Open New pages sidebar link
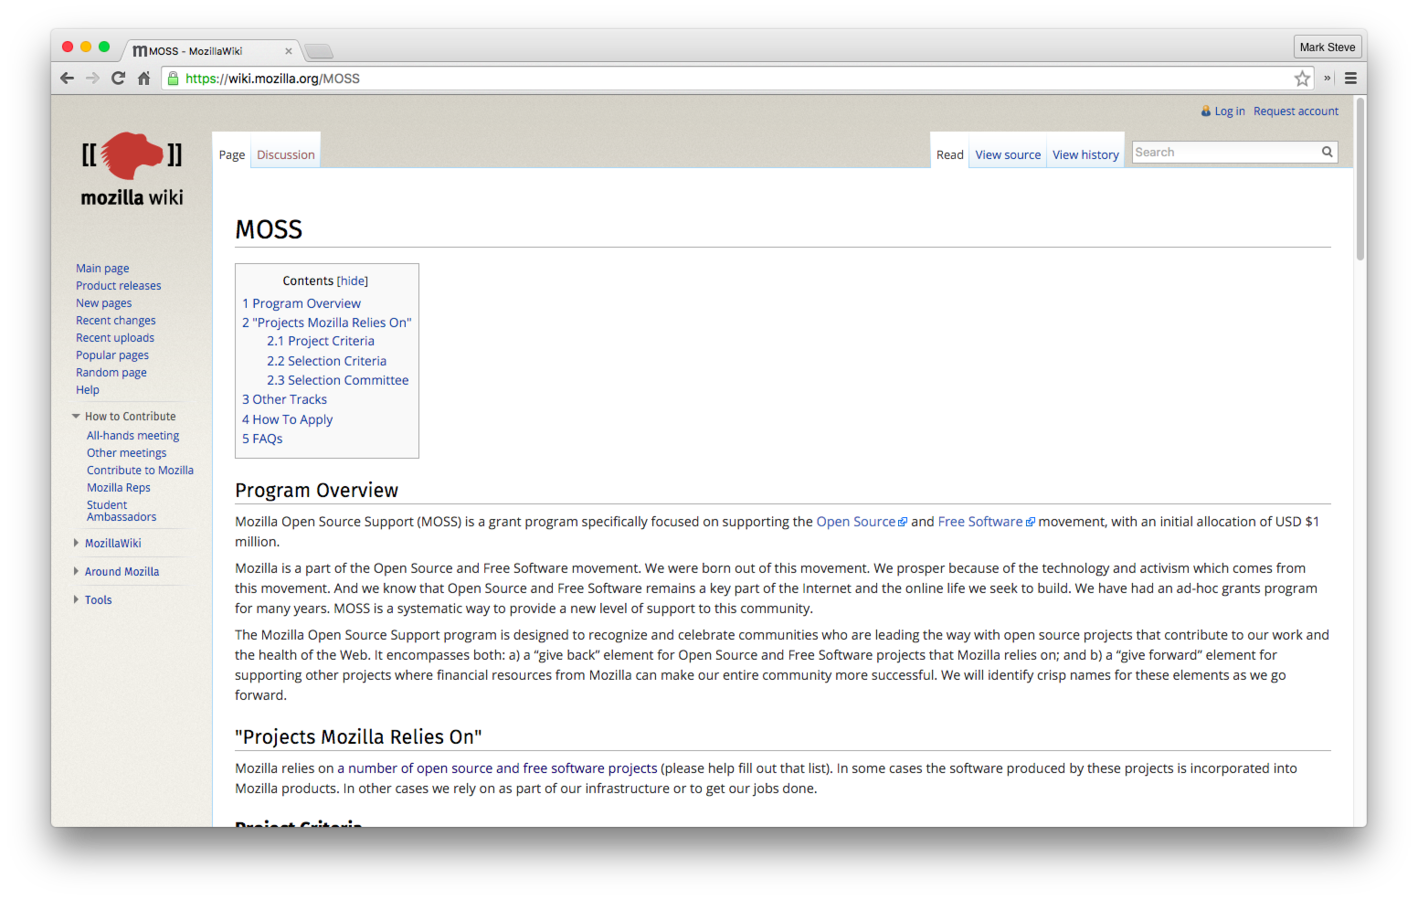 click(104, 303)
